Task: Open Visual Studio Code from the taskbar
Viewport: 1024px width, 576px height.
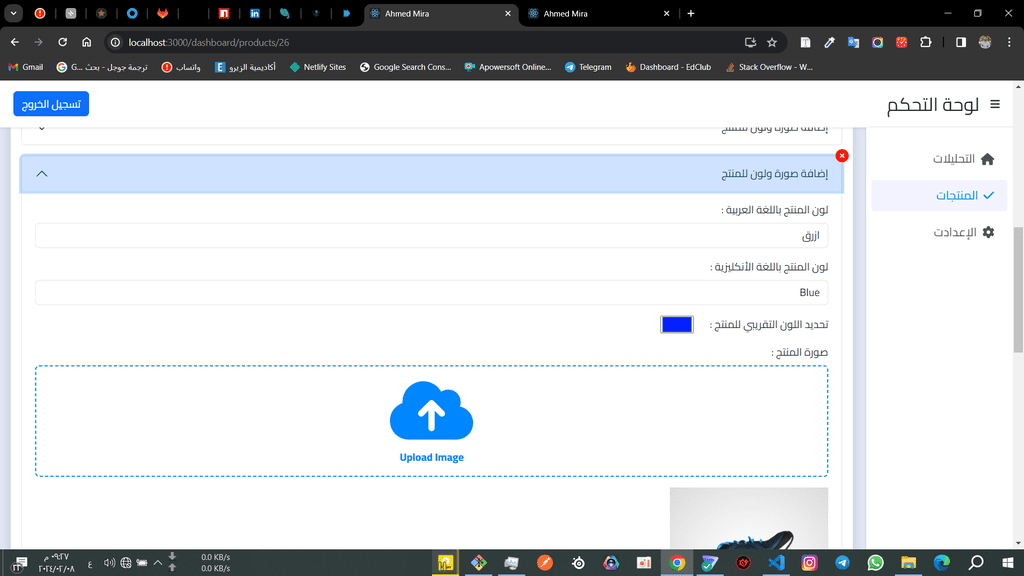Action: tap(776, 562)
